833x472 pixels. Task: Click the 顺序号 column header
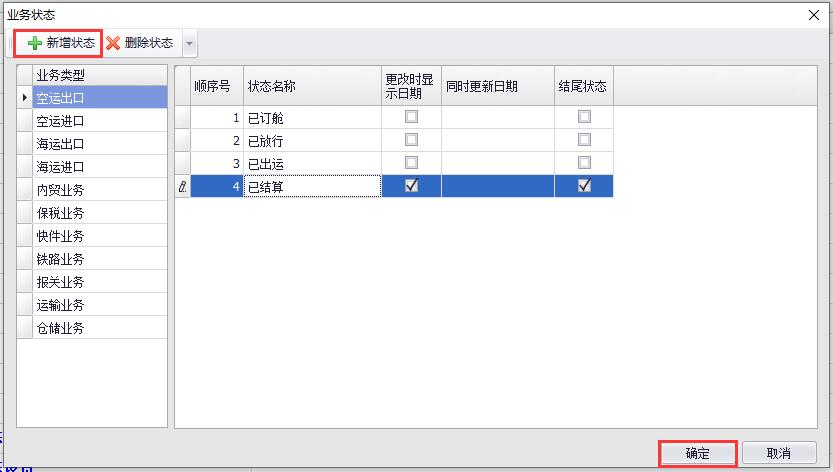(x=212, y=86)
